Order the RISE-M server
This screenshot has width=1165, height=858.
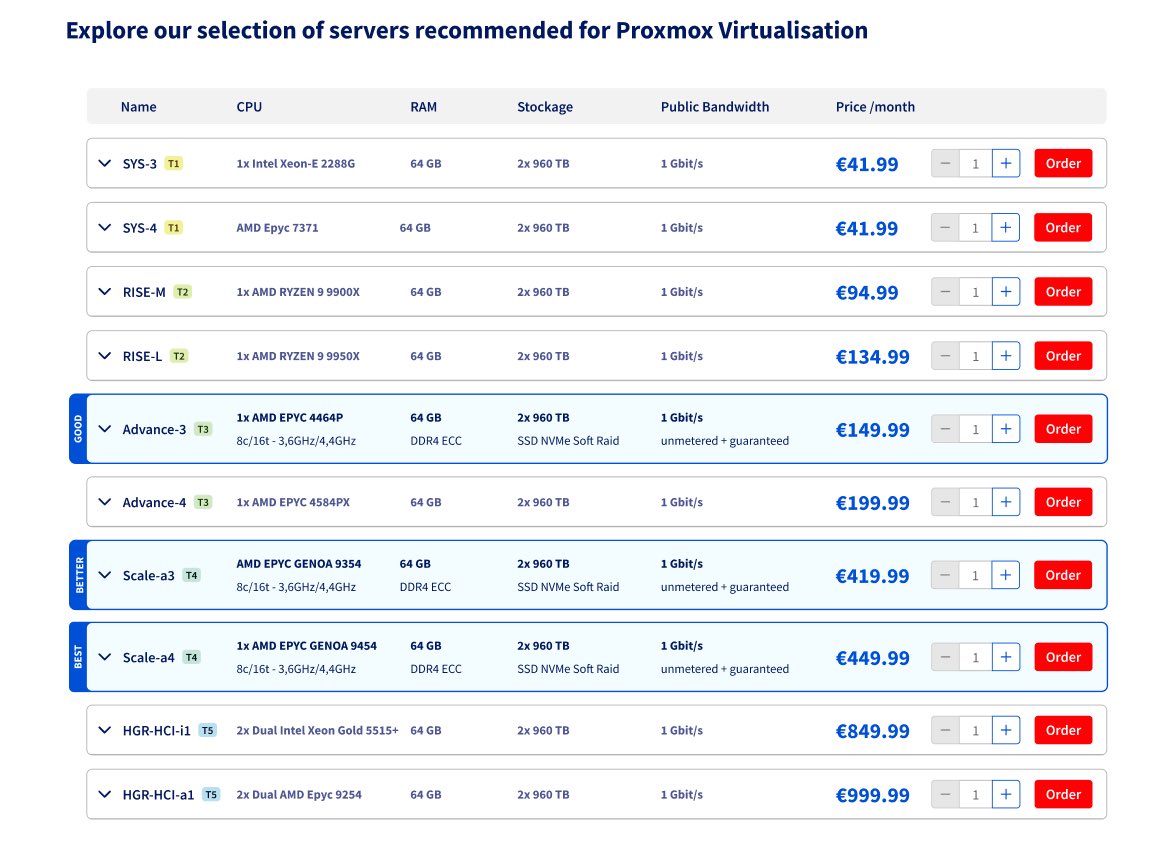(x=1063, y=292)
